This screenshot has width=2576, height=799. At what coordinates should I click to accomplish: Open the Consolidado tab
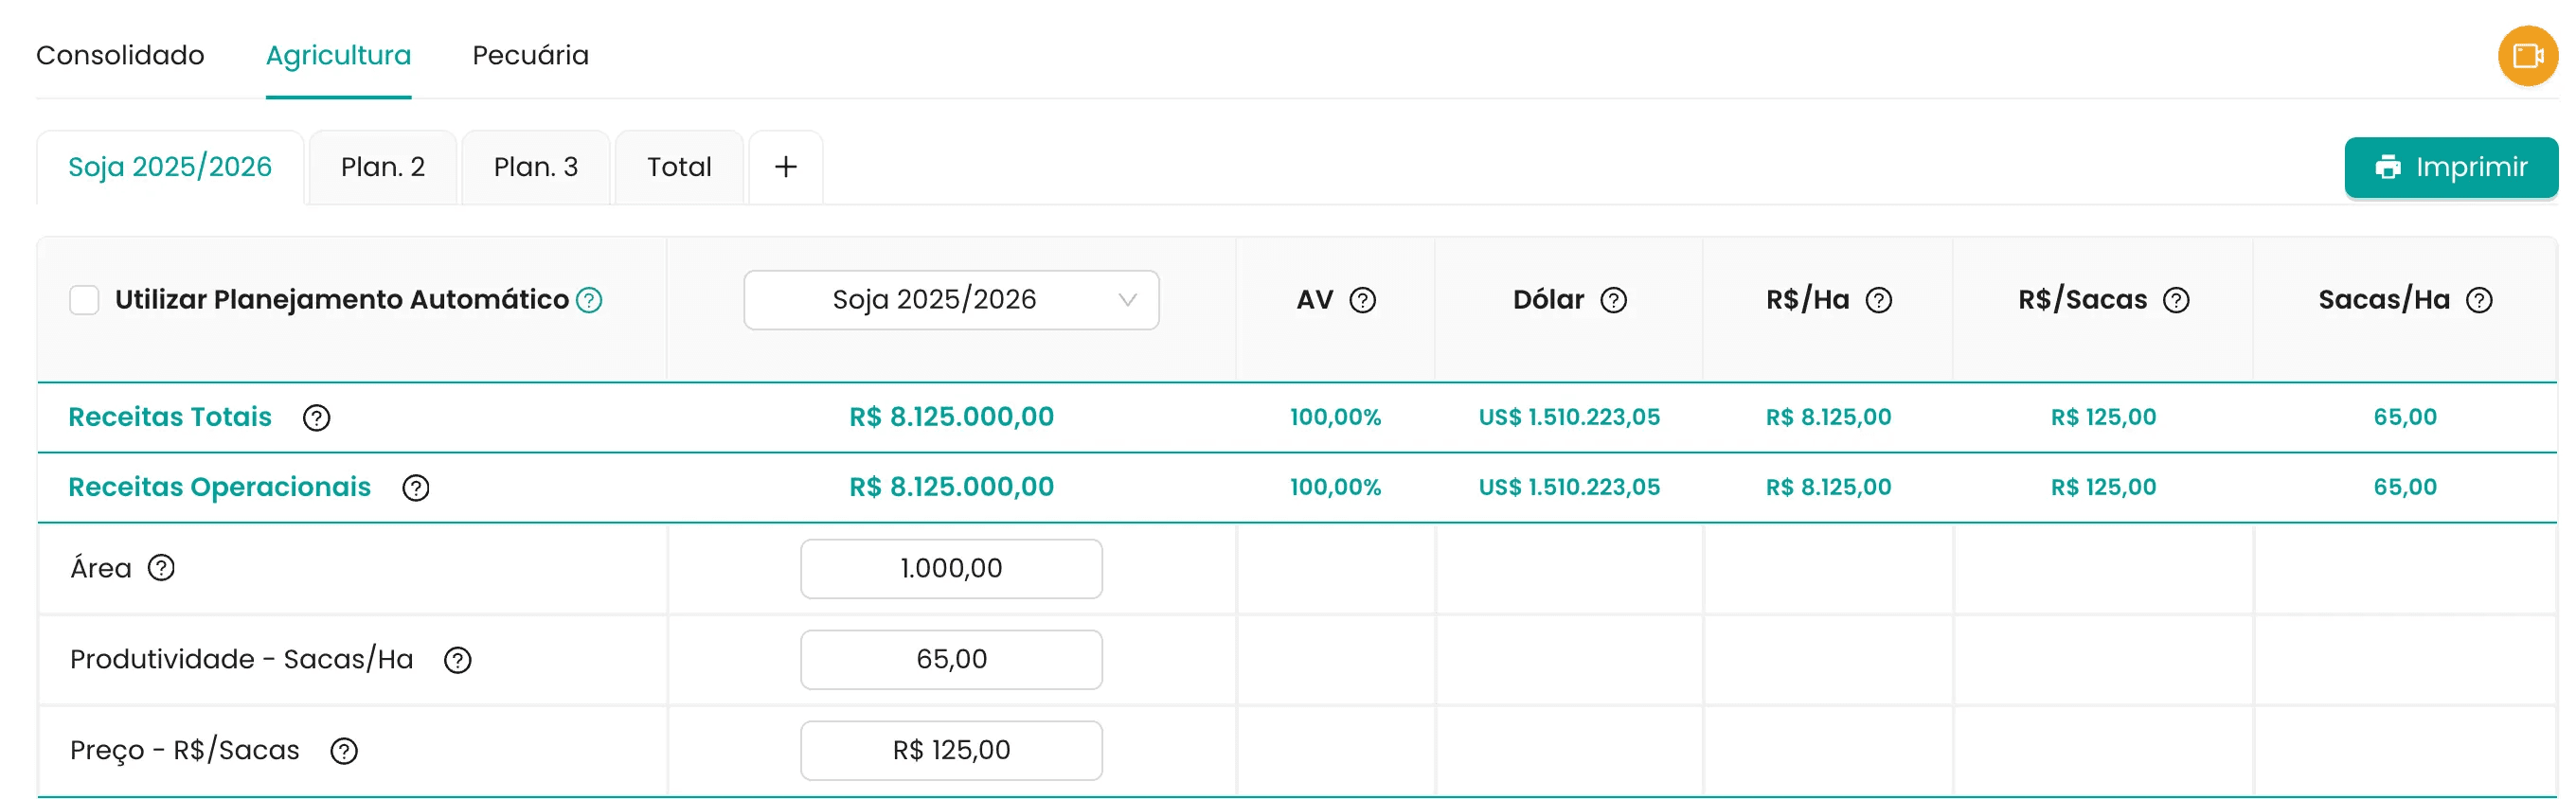(120, 55)
